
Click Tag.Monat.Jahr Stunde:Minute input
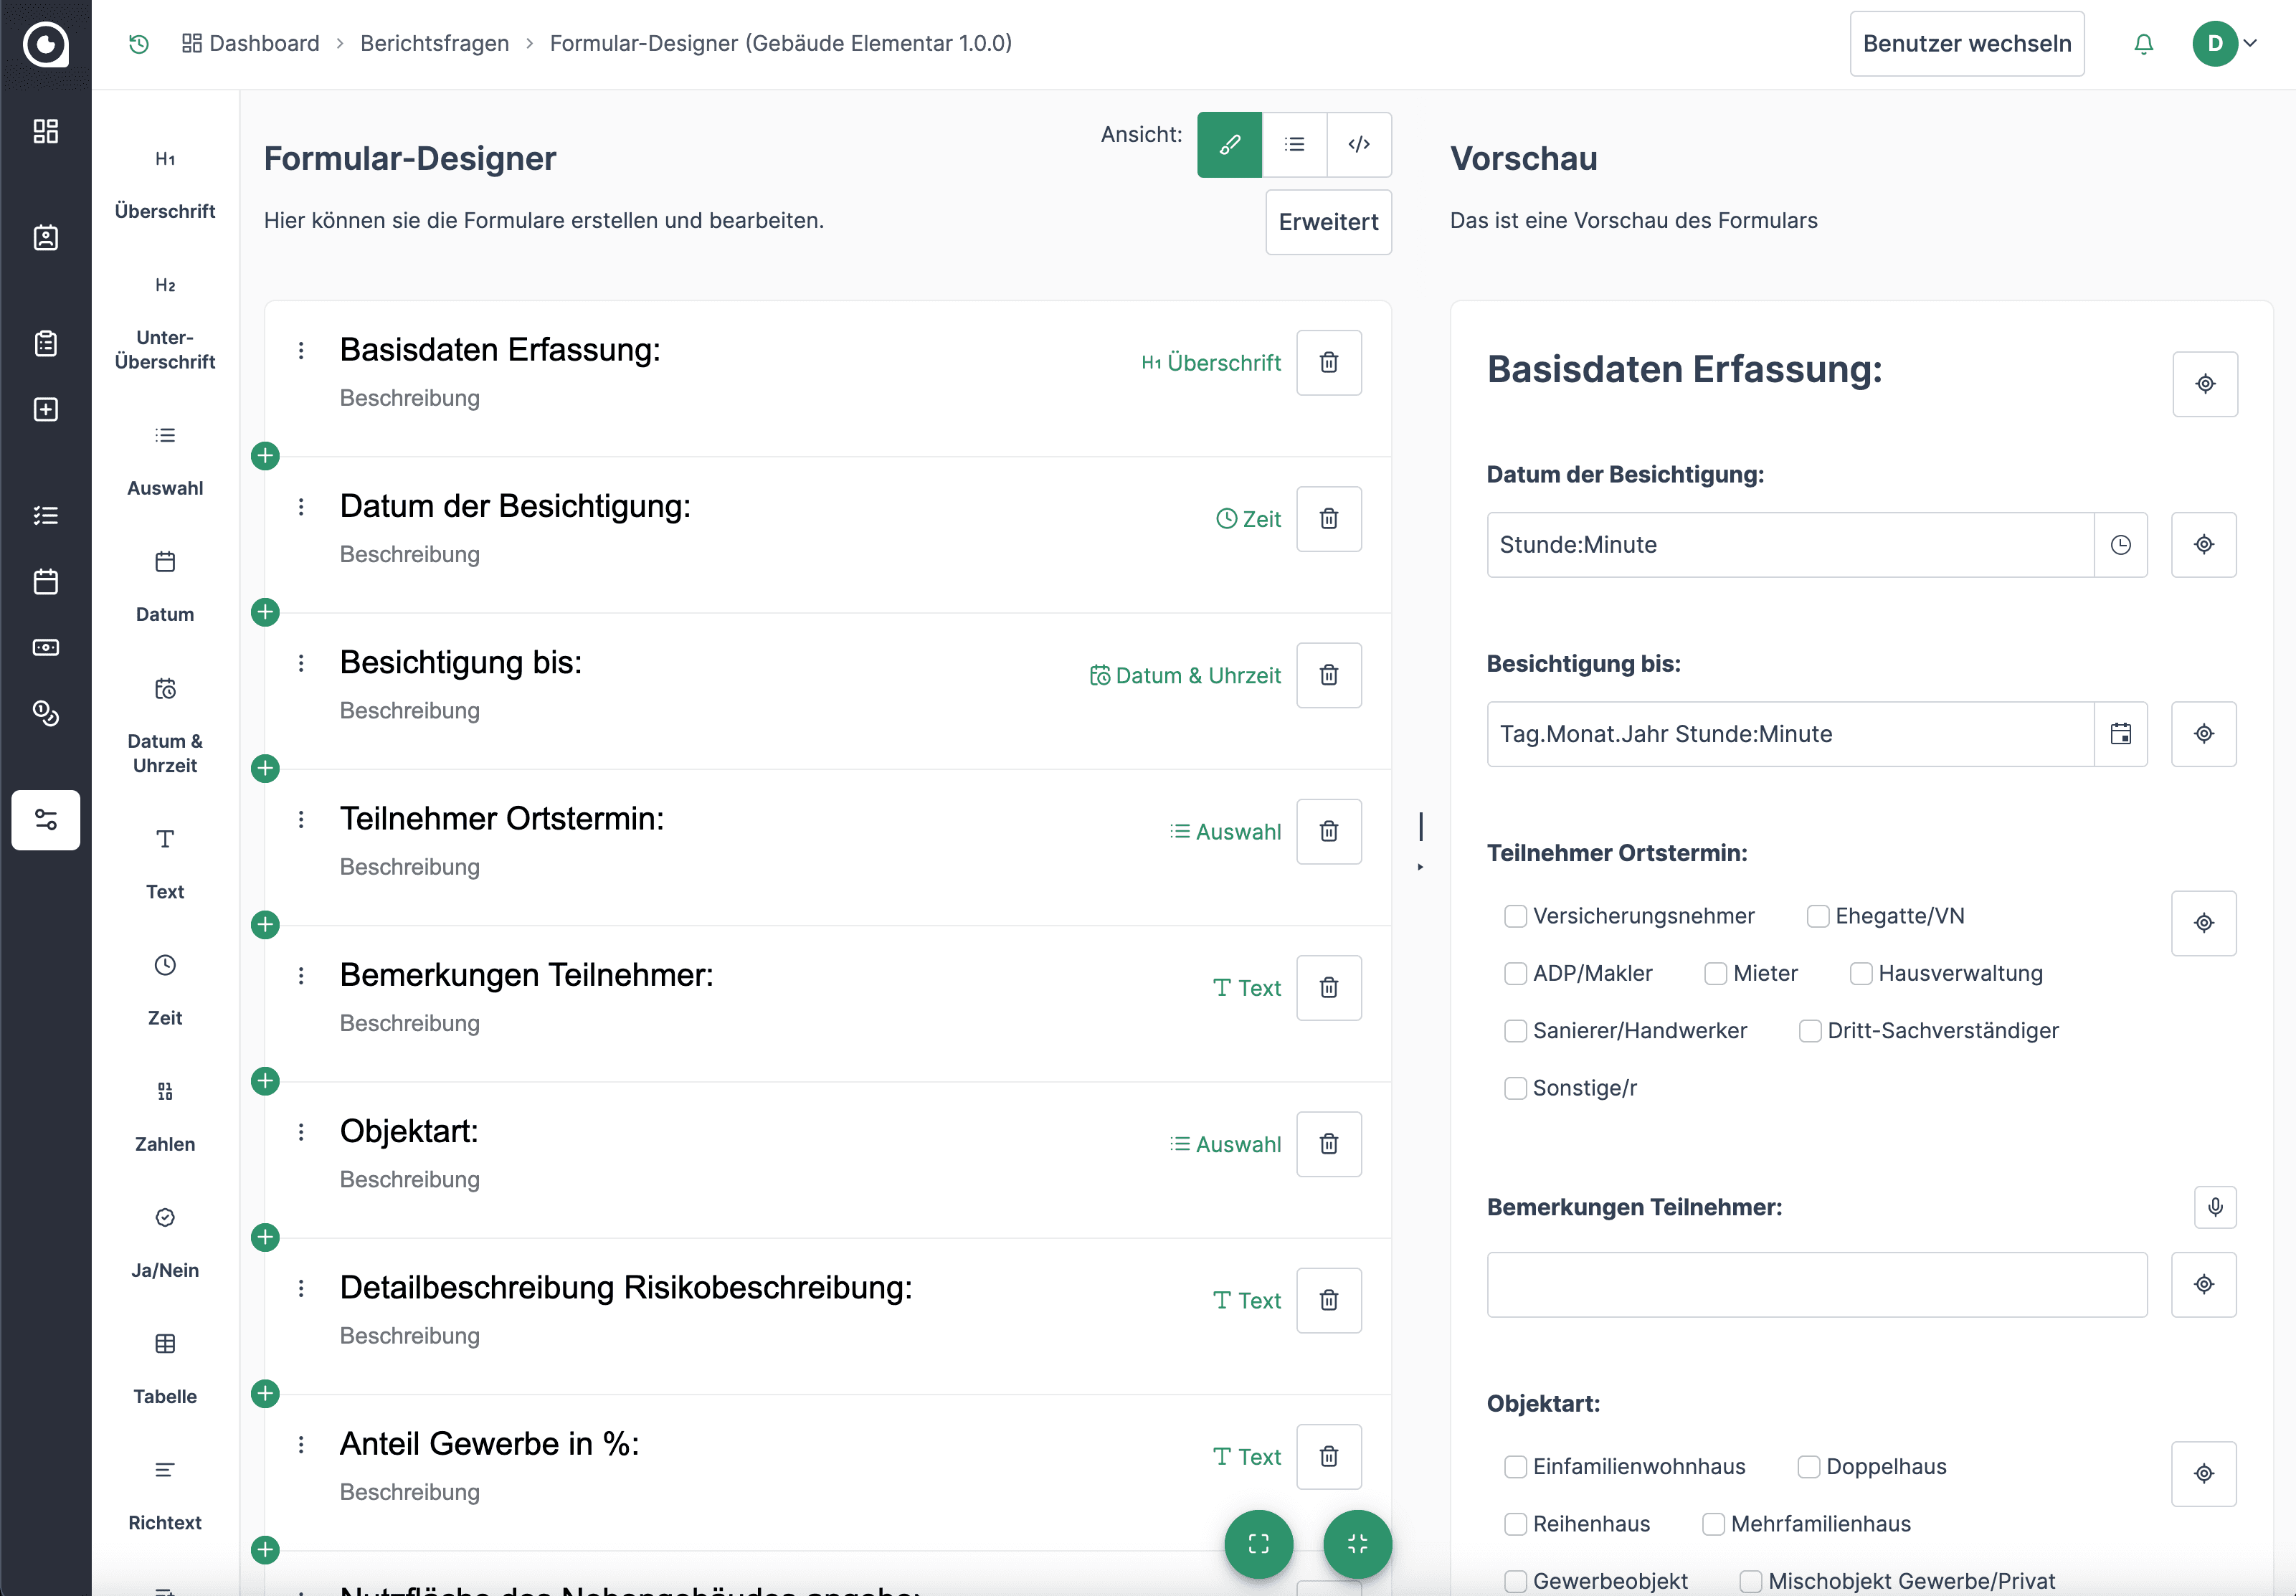pos(1790,734)
